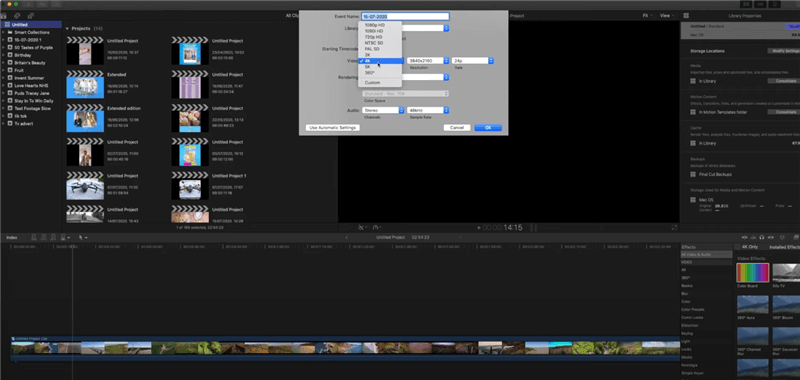
Task: Choose 720p HD from video format menu
Action: pos(380,37)
